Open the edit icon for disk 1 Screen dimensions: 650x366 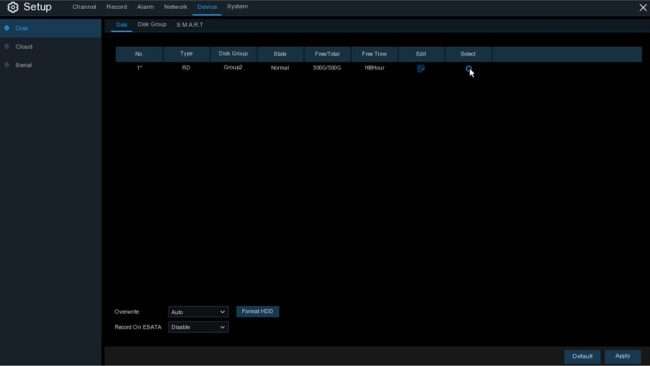pos(421,68)
